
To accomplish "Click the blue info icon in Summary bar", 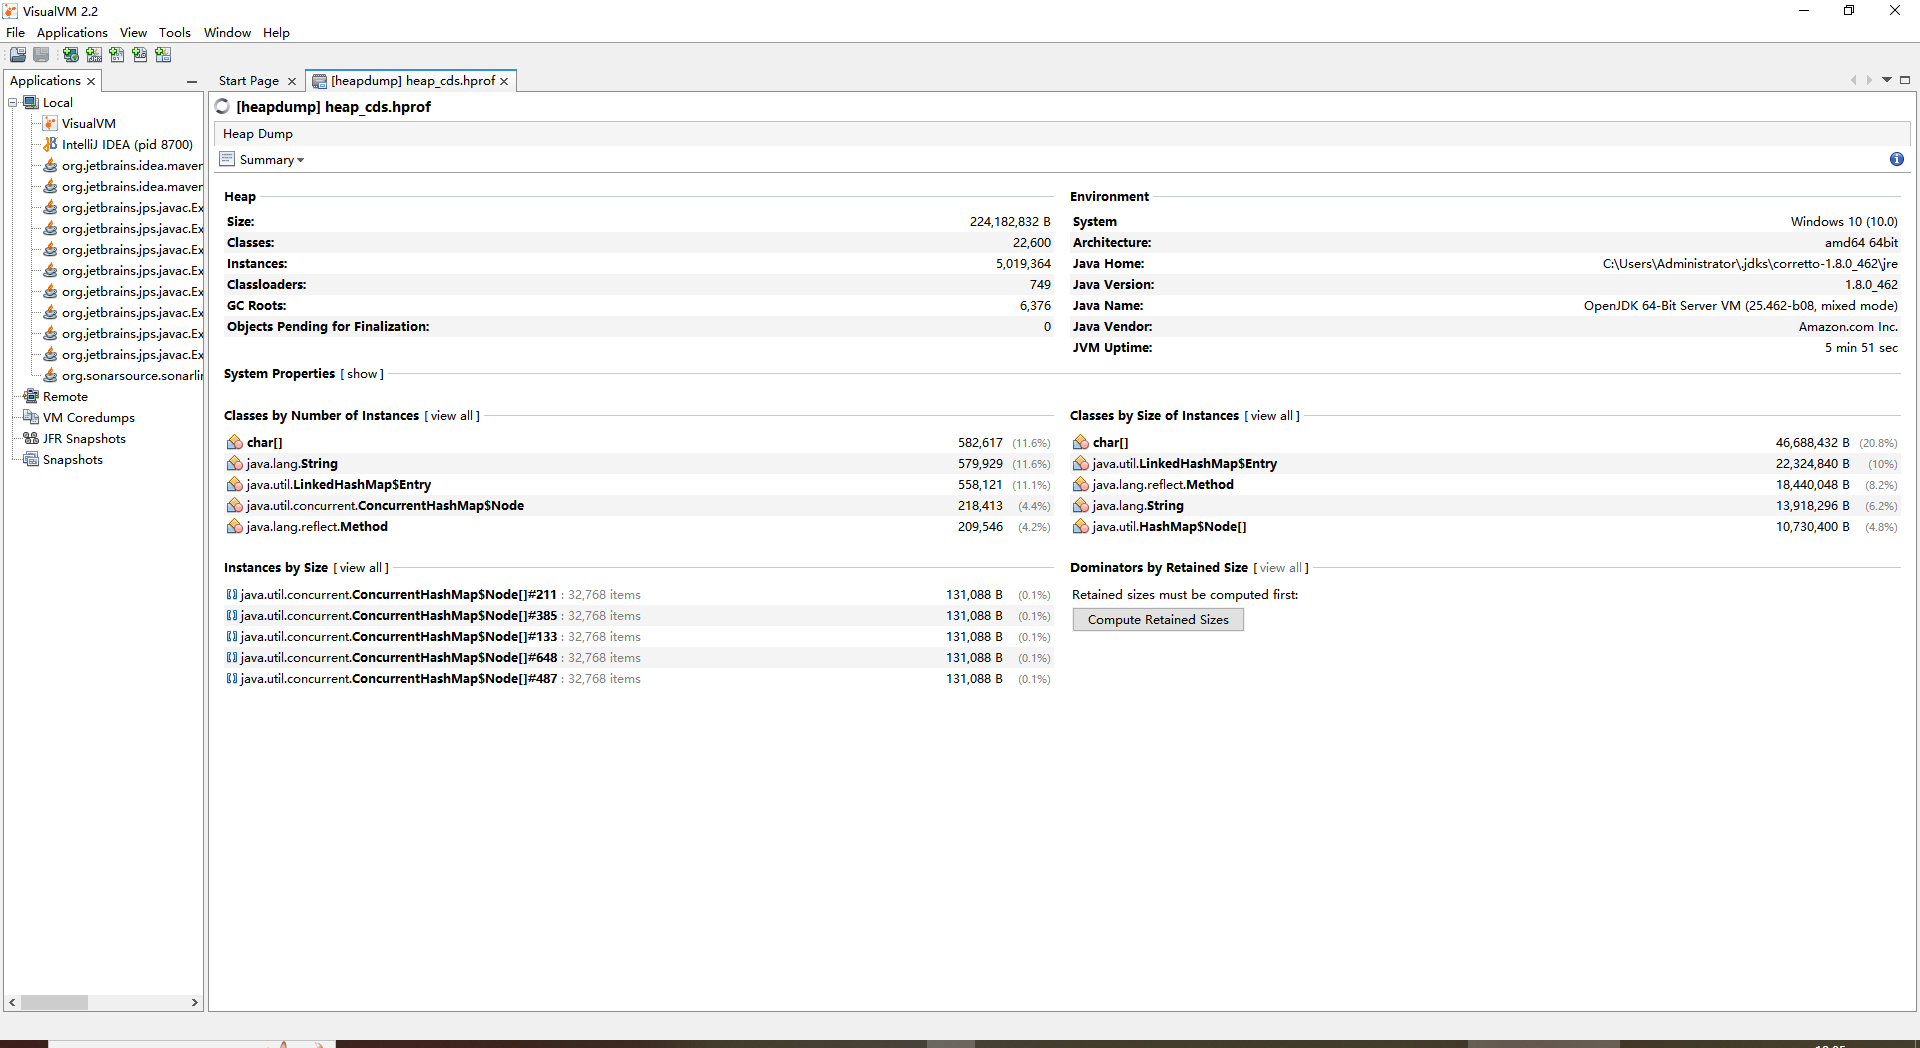I will click(x=1897, y=159).
